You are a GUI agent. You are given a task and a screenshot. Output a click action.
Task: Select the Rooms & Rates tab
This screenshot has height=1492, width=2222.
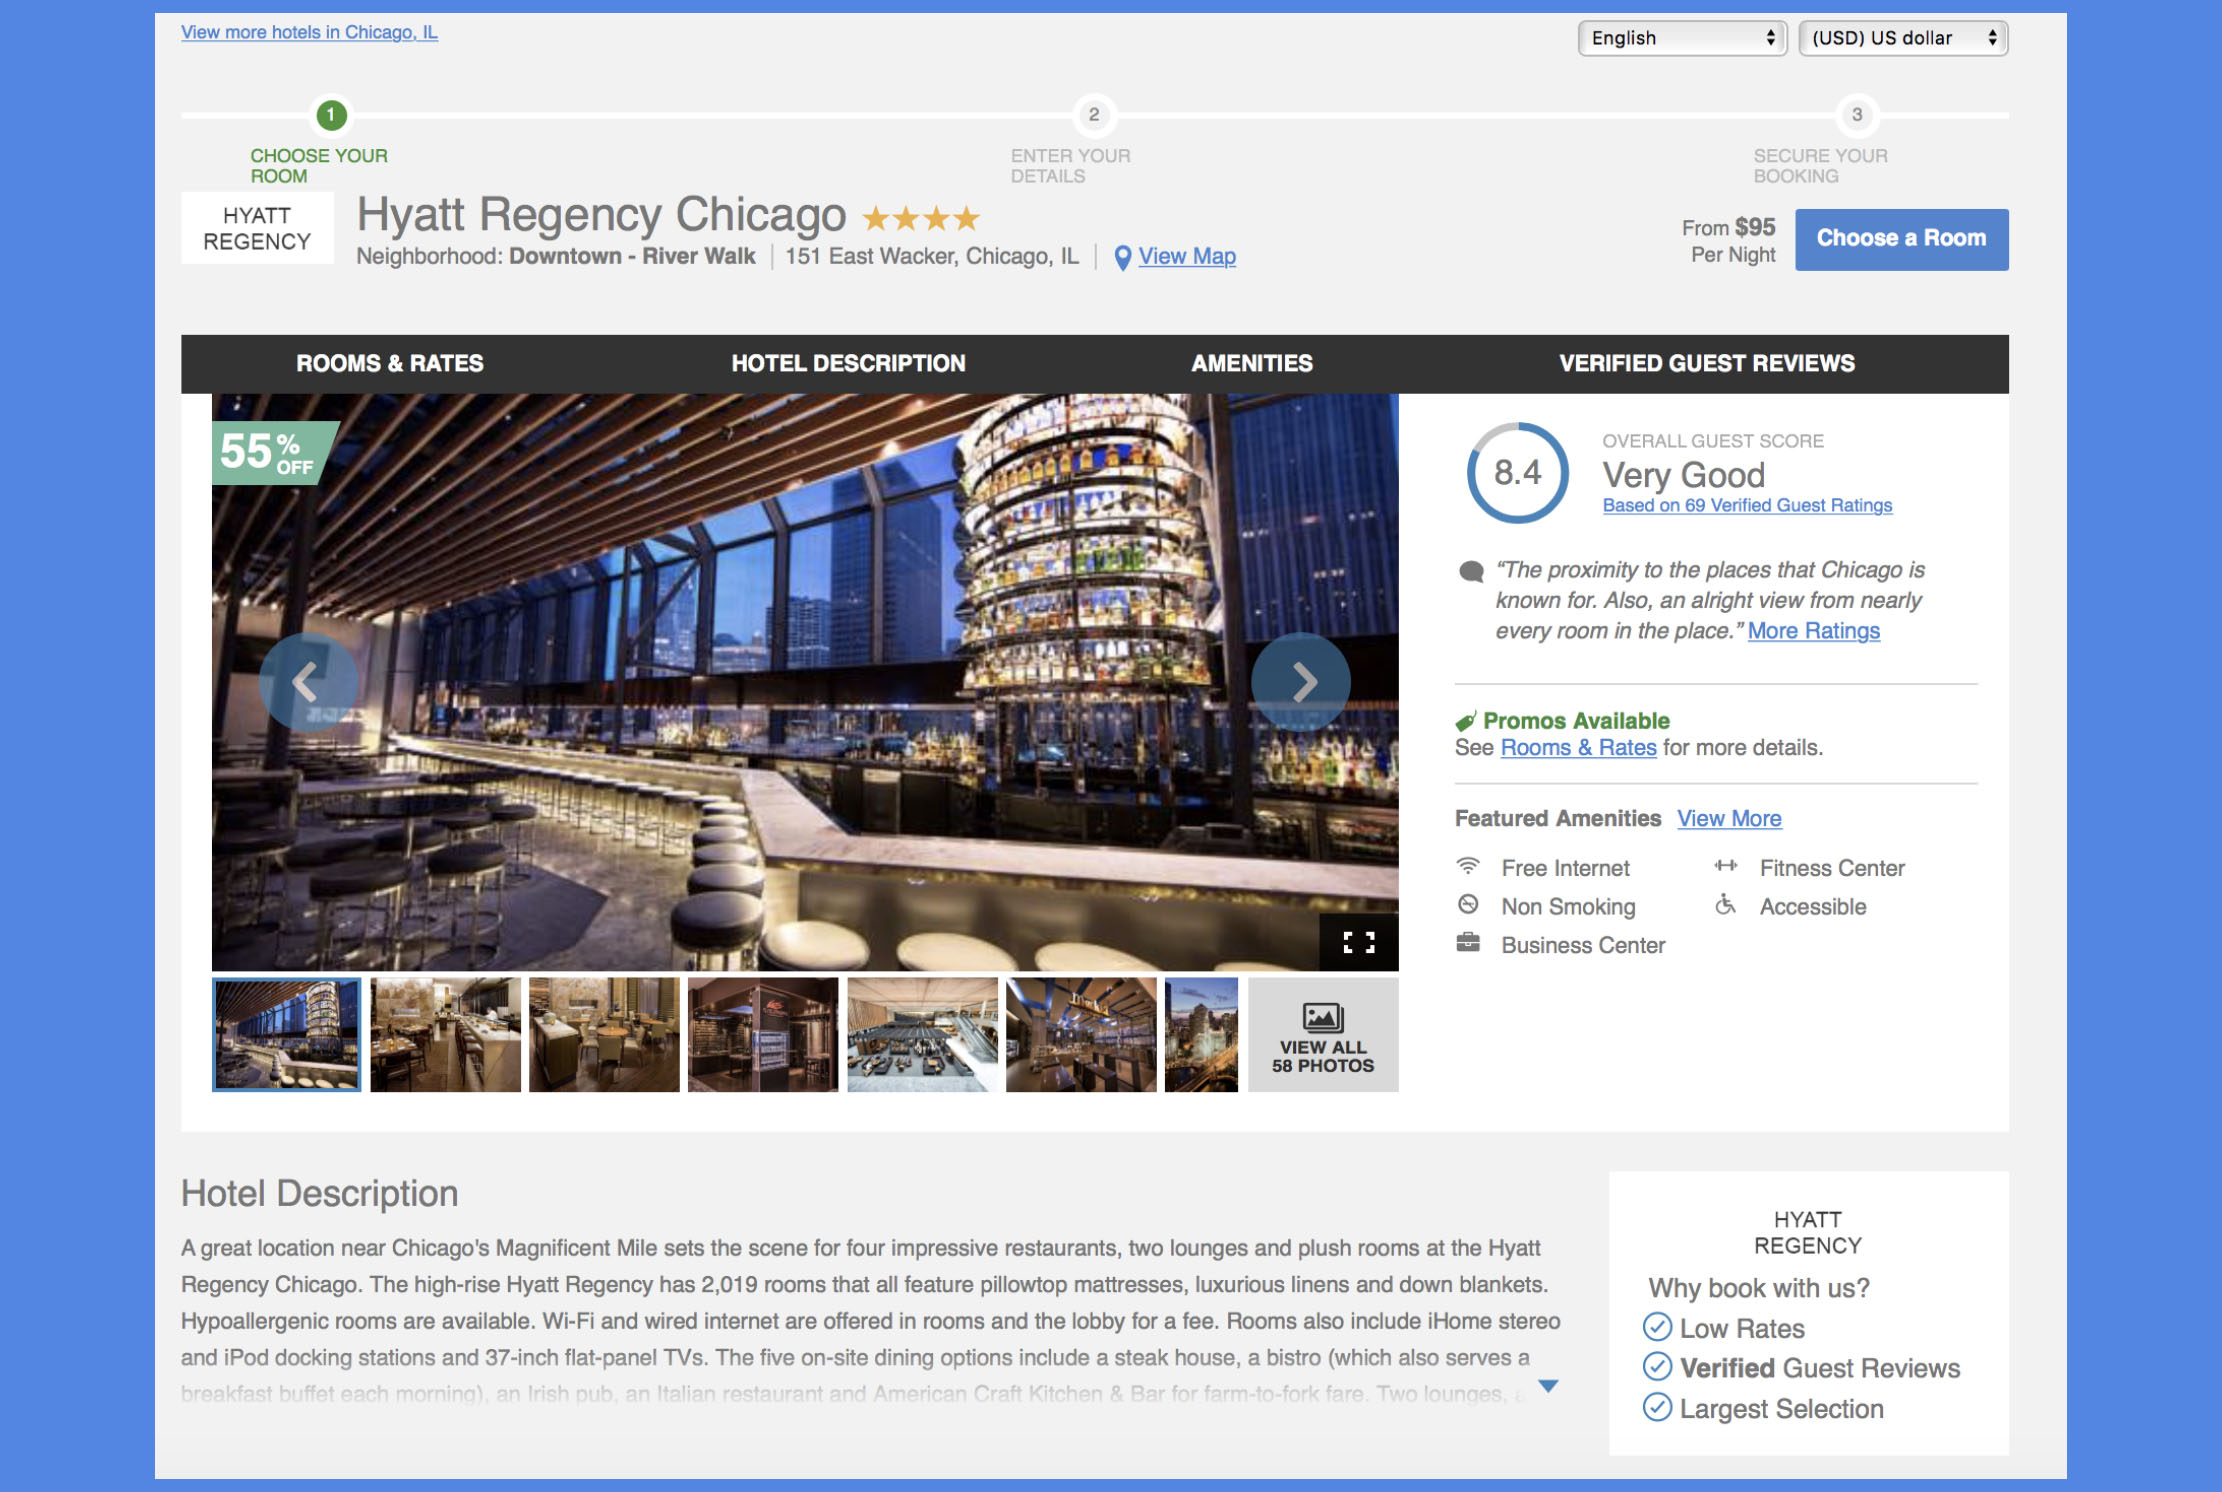(x=388, y=363)
